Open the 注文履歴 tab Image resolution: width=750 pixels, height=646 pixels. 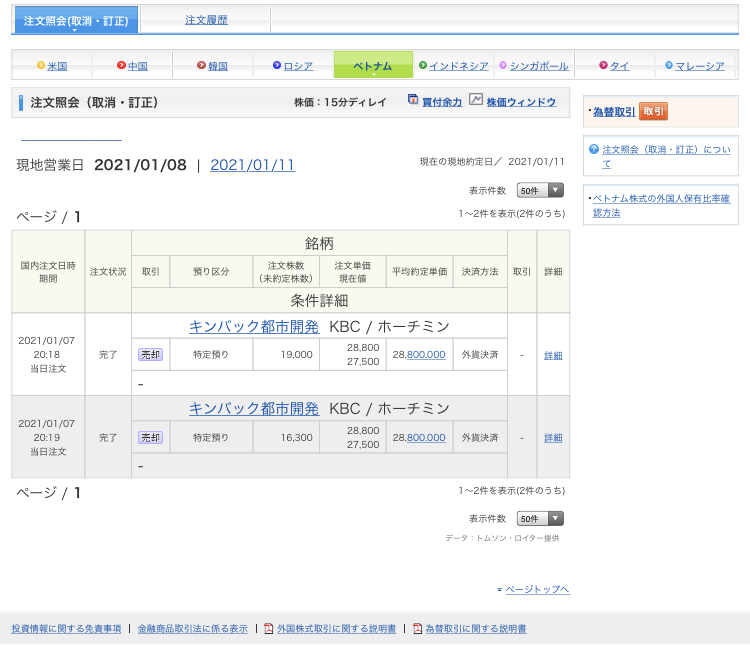coord(206,20)
